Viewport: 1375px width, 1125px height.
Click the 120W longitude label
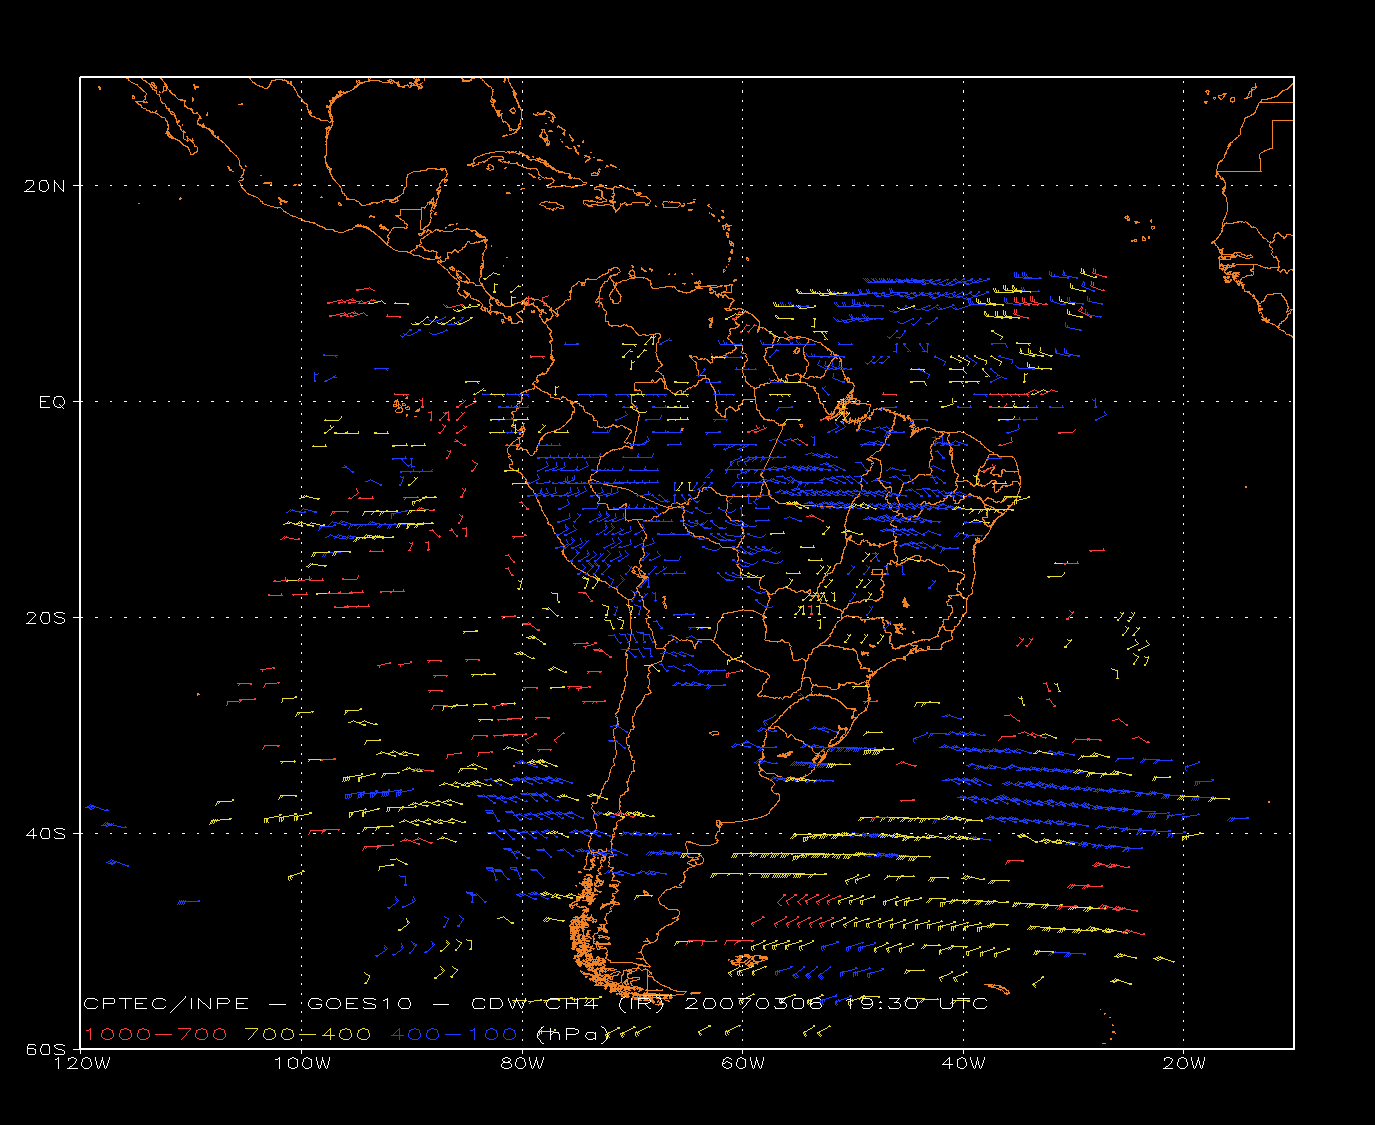(x=82, y=1064)
